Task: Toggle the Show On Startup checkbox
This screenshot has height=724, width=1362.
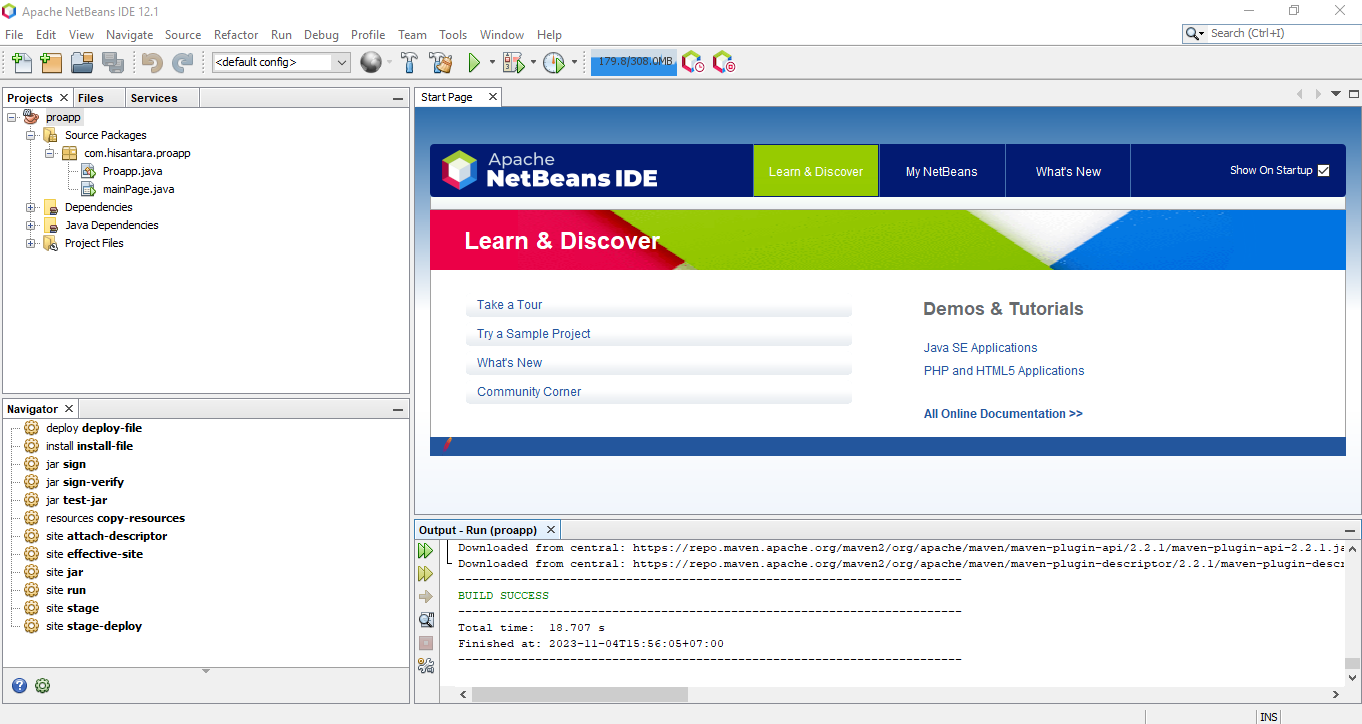Action: 1323,171
